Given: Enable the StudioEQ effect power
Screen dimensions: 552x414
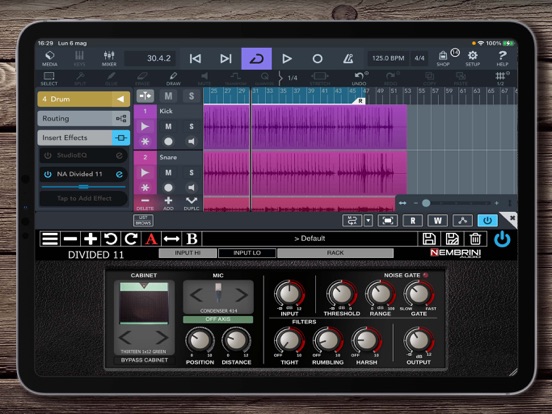Looking at the screenshot, I should point(48,155).
